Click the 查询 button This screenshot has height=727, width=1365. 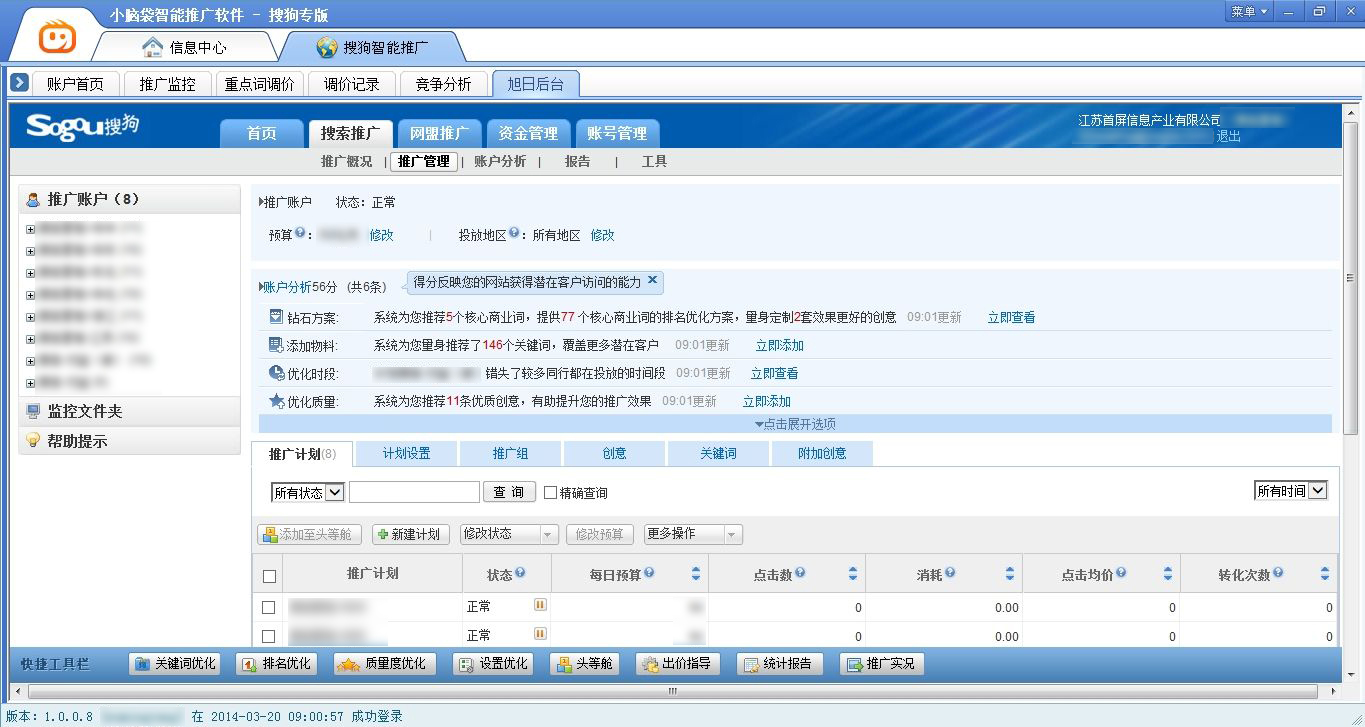[509, 491]
